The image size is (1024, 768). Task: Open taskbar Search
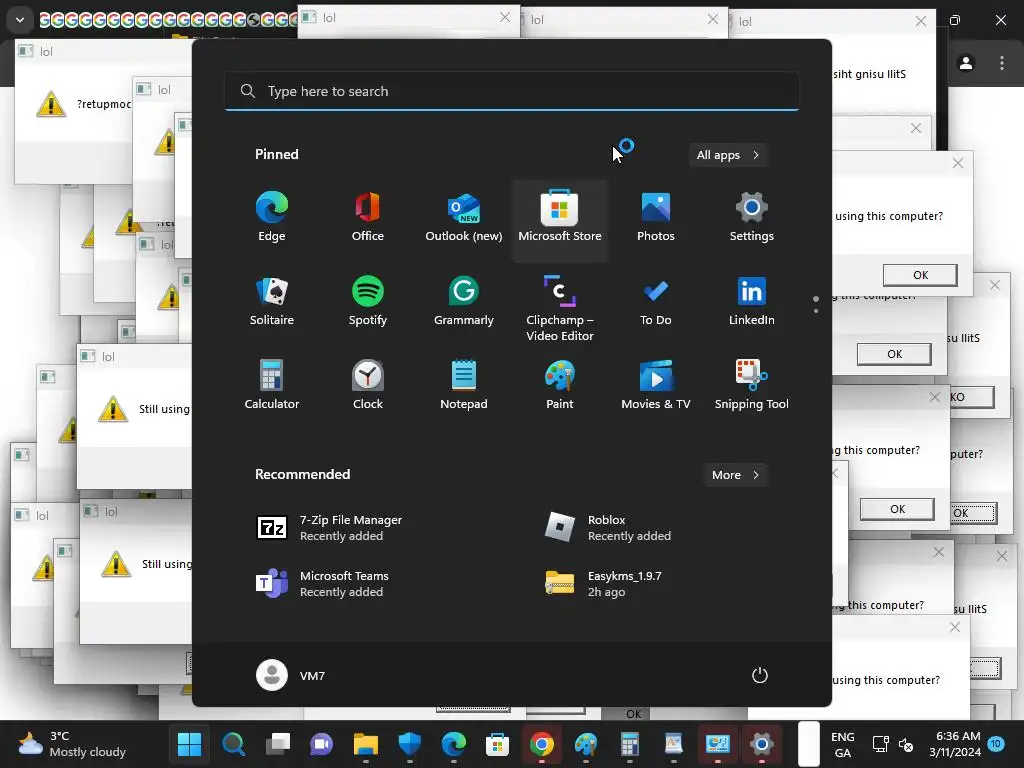click(233, 744)
